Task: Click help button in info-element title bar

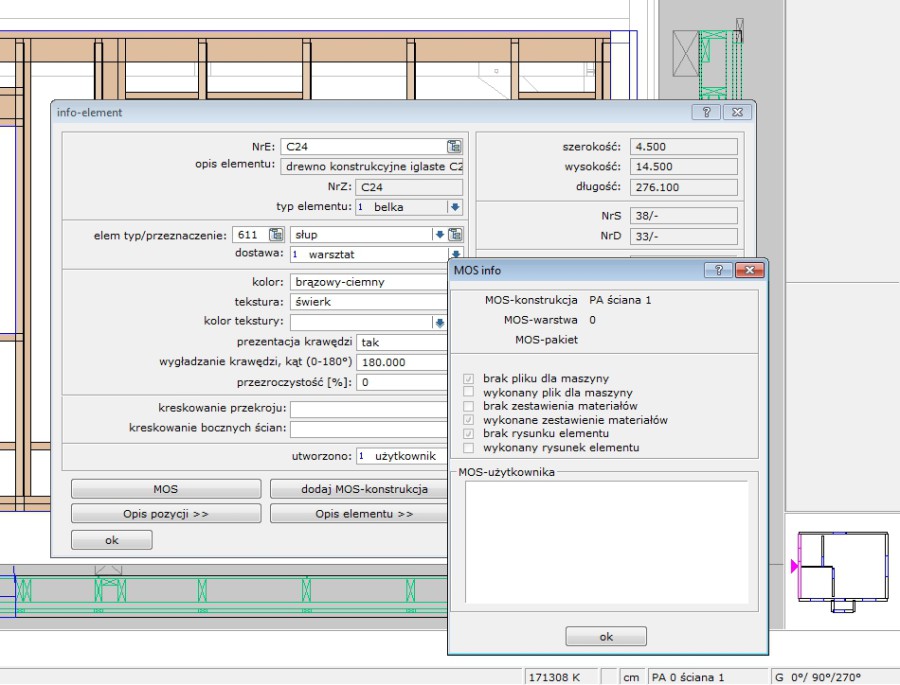Action: (x=705, y=113)
